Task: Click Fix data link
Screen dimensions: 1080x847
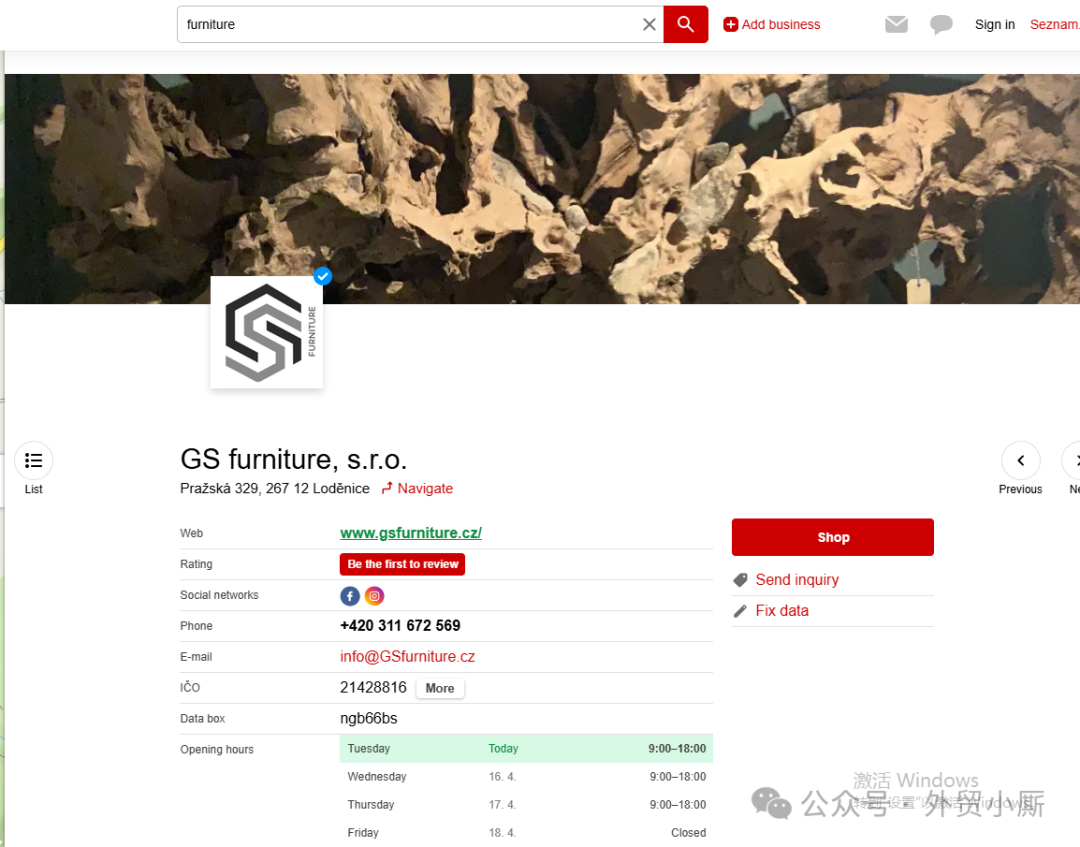Action: (x=782, y=611)
